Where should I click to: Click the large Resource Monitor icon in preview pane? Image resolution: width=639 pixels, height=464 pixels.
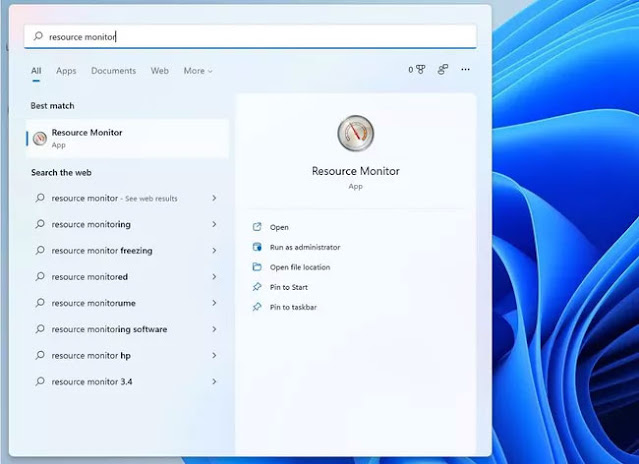355,133
